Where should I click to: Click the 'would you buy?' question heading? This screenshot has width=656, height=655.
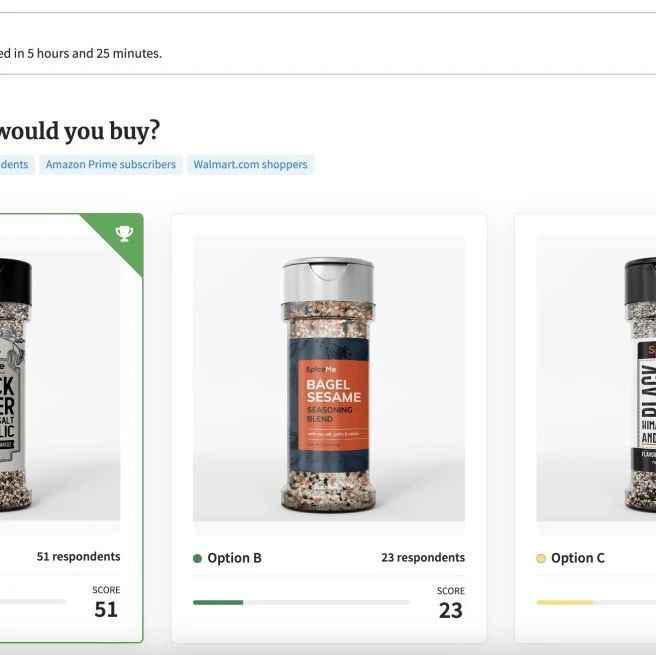click(x=79, y=131)
